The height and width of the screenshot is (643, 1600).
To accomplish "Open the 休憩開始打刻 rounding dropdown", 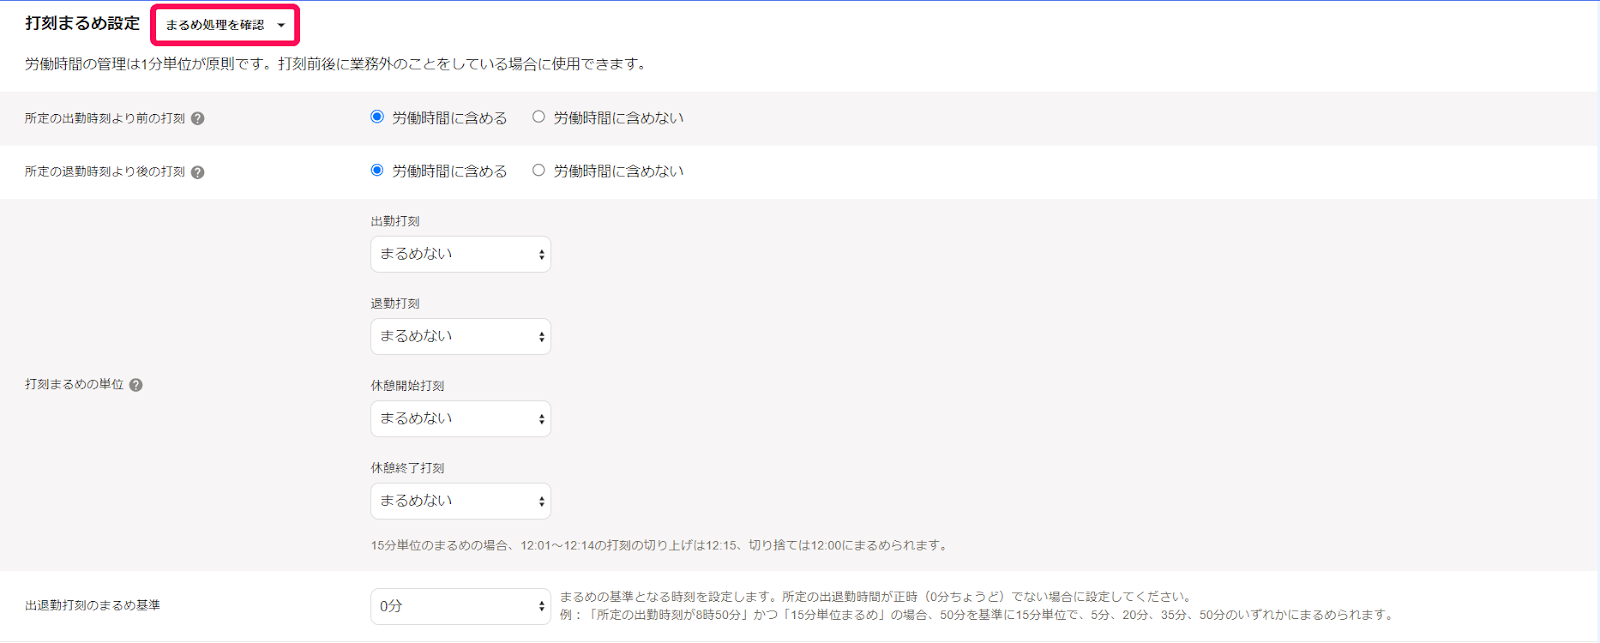I will point(461,418).
